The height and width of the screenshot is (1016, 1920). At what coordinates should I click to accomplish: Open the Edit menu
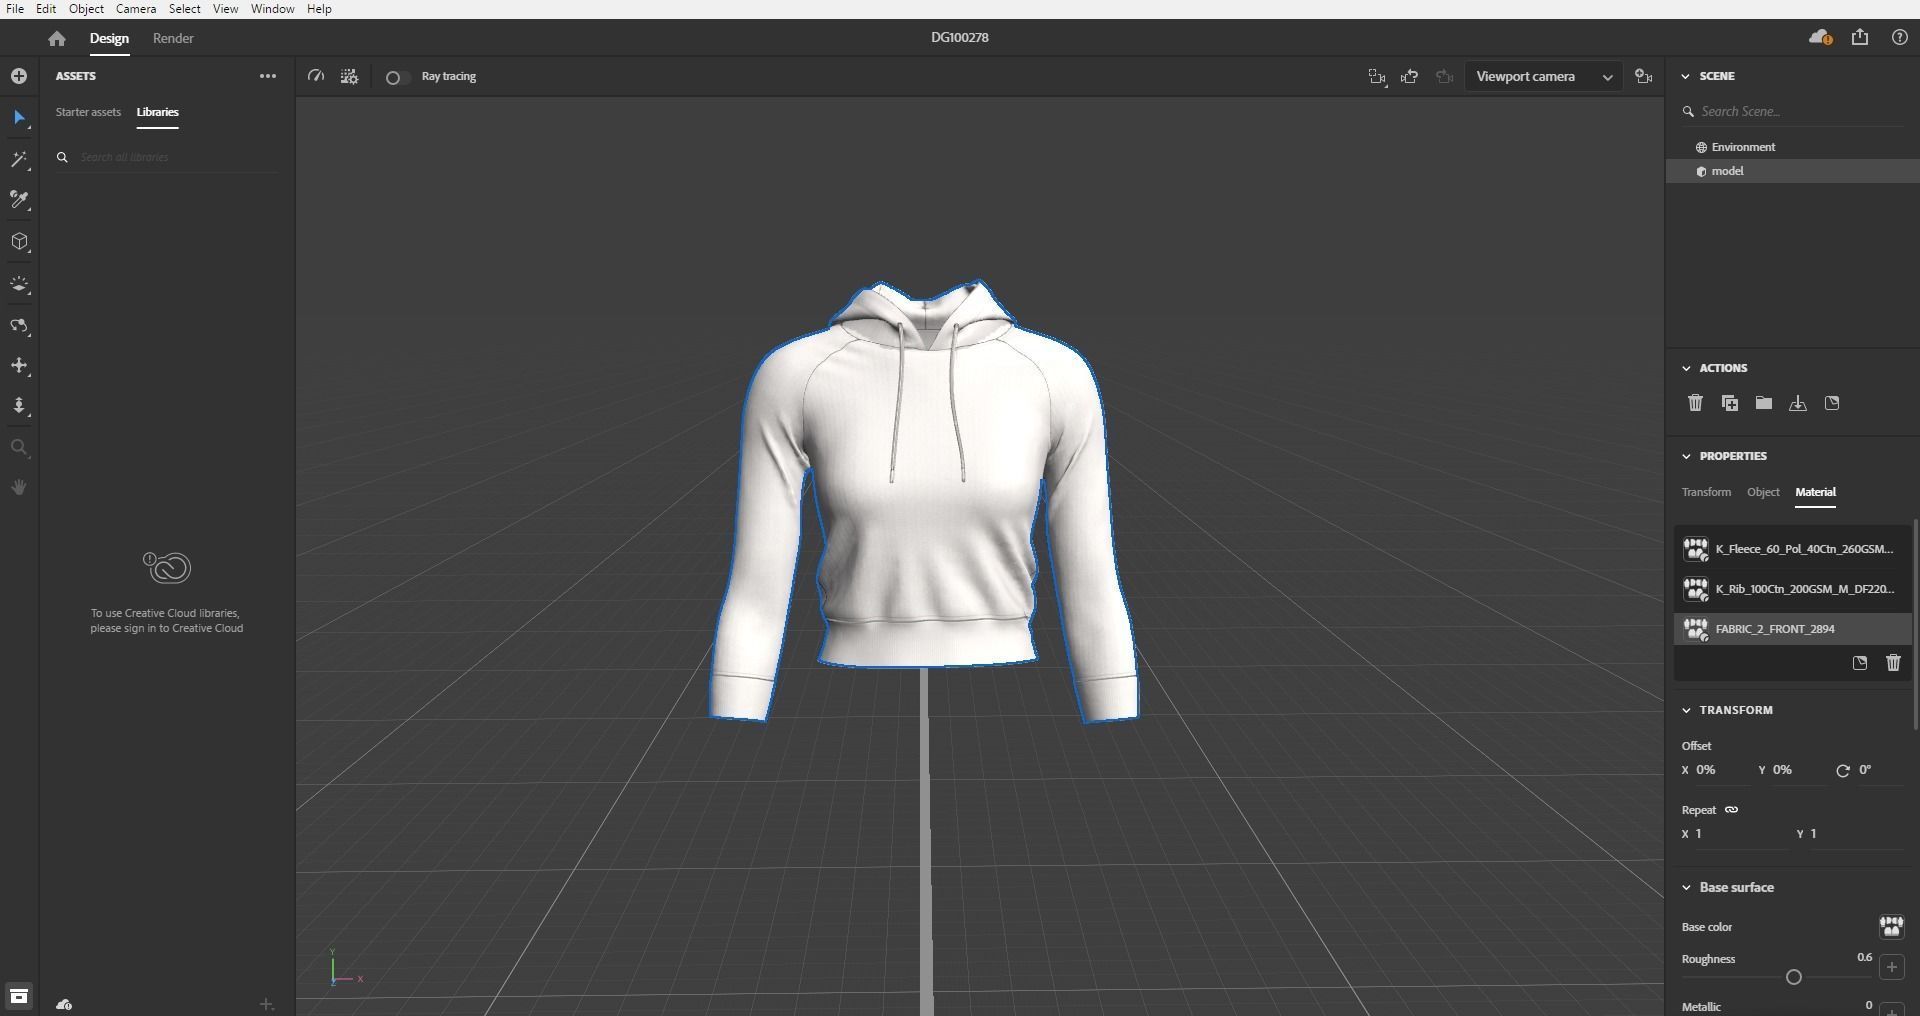46,9
